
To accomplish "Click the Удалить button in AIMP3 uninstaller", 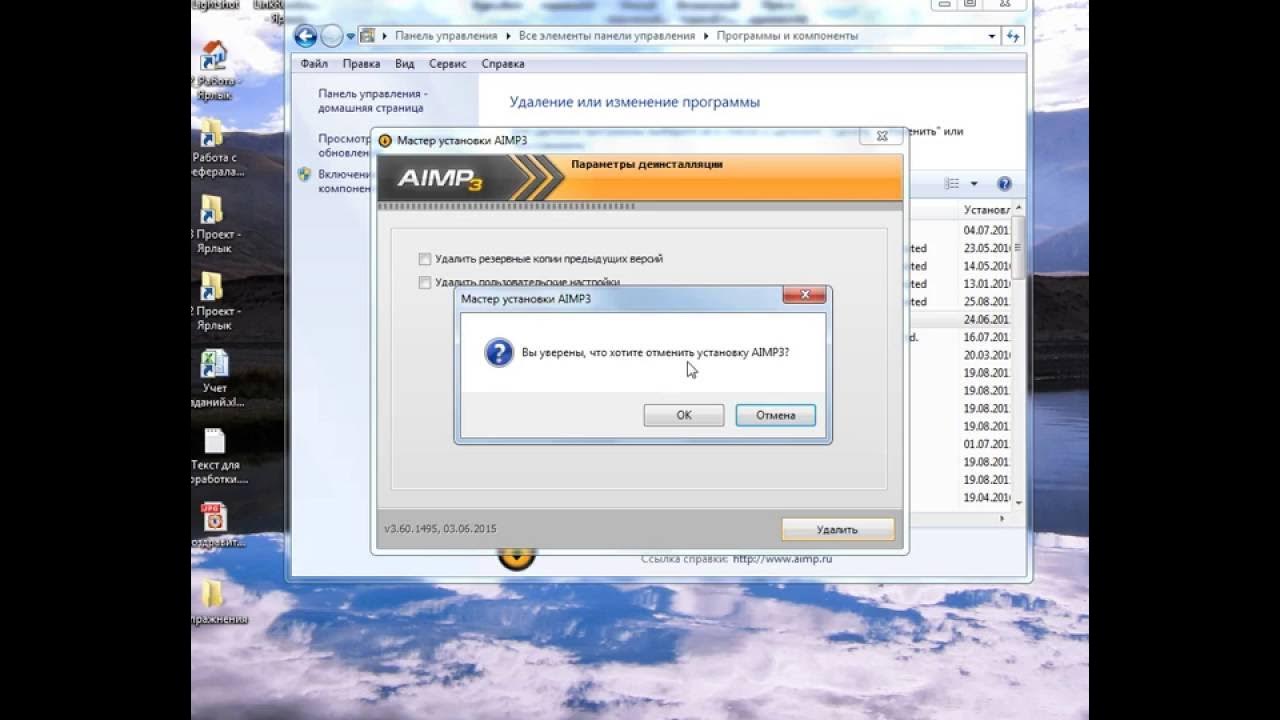I will click(837, 530).
